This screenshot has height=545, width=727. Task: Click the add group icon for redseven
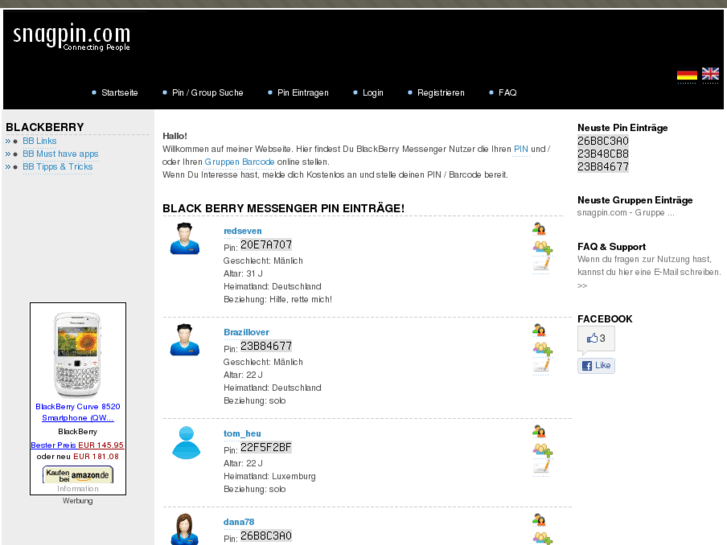click(x=542, y=247)
